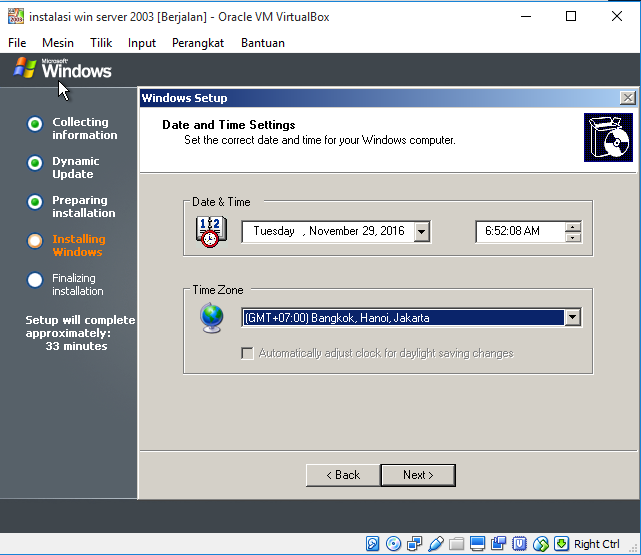Viewport: 641px width, 555px height.
Task: Open the Bantuan menu
Action: [263, 43]
